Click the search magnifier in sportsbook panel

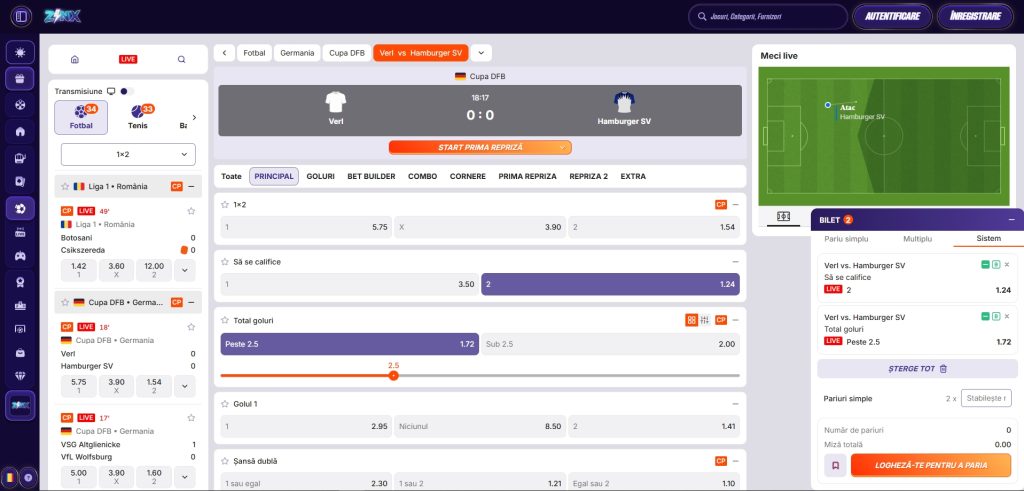click(182, 59)
